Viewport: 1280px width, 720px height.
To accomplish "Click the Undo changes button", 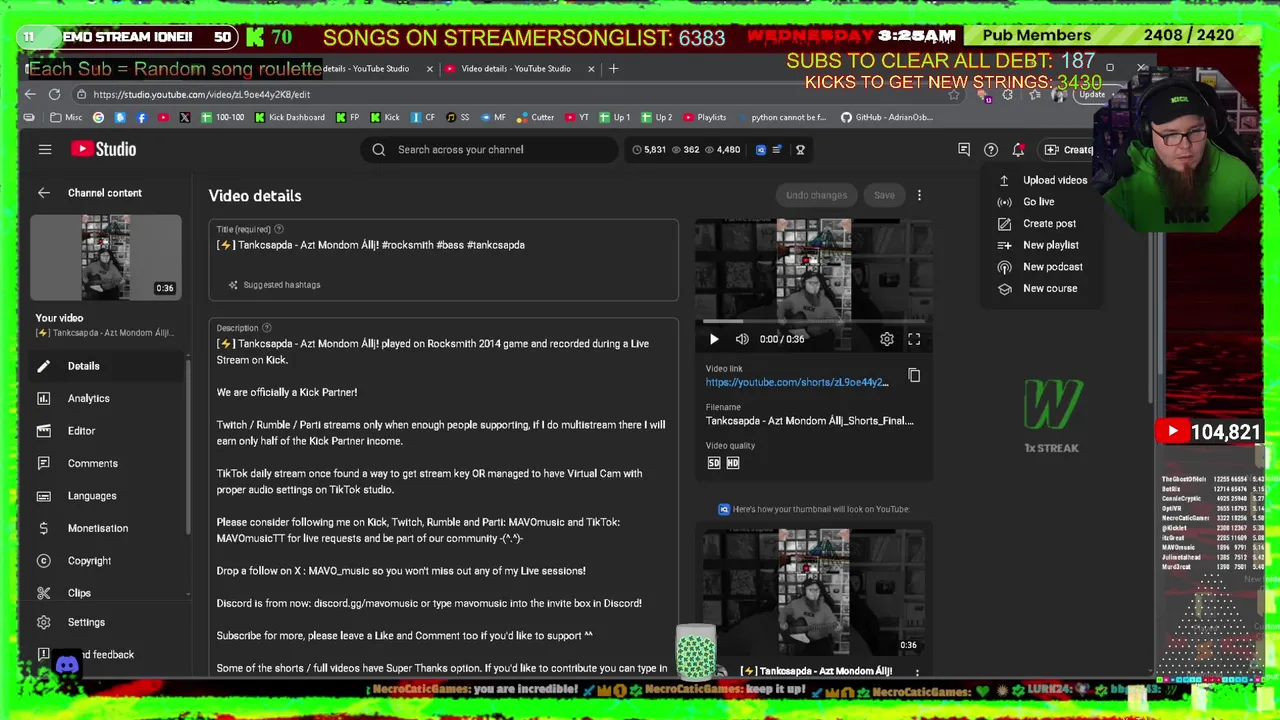I will pyautogui.click(x=816, y=195).
